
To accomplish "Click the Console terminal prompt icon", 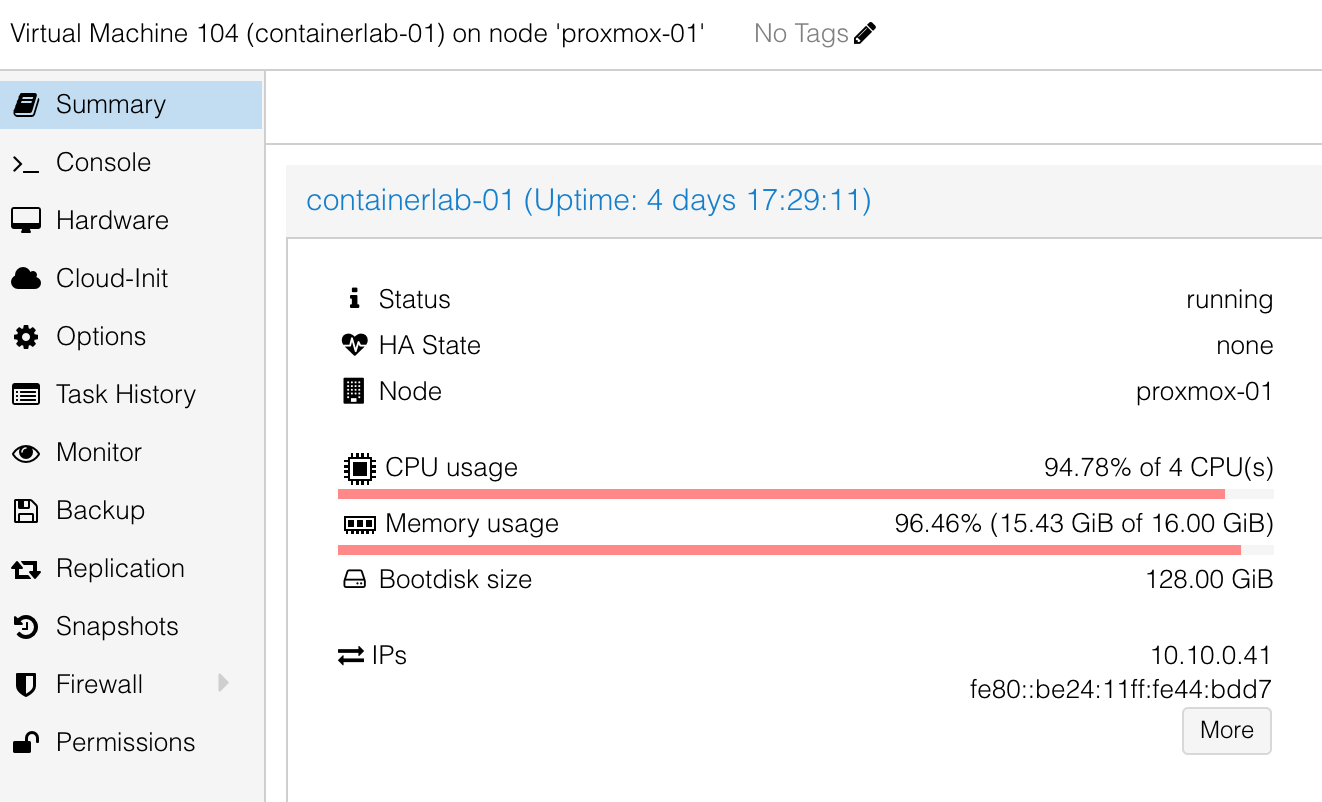I will (x=26, y=163).
